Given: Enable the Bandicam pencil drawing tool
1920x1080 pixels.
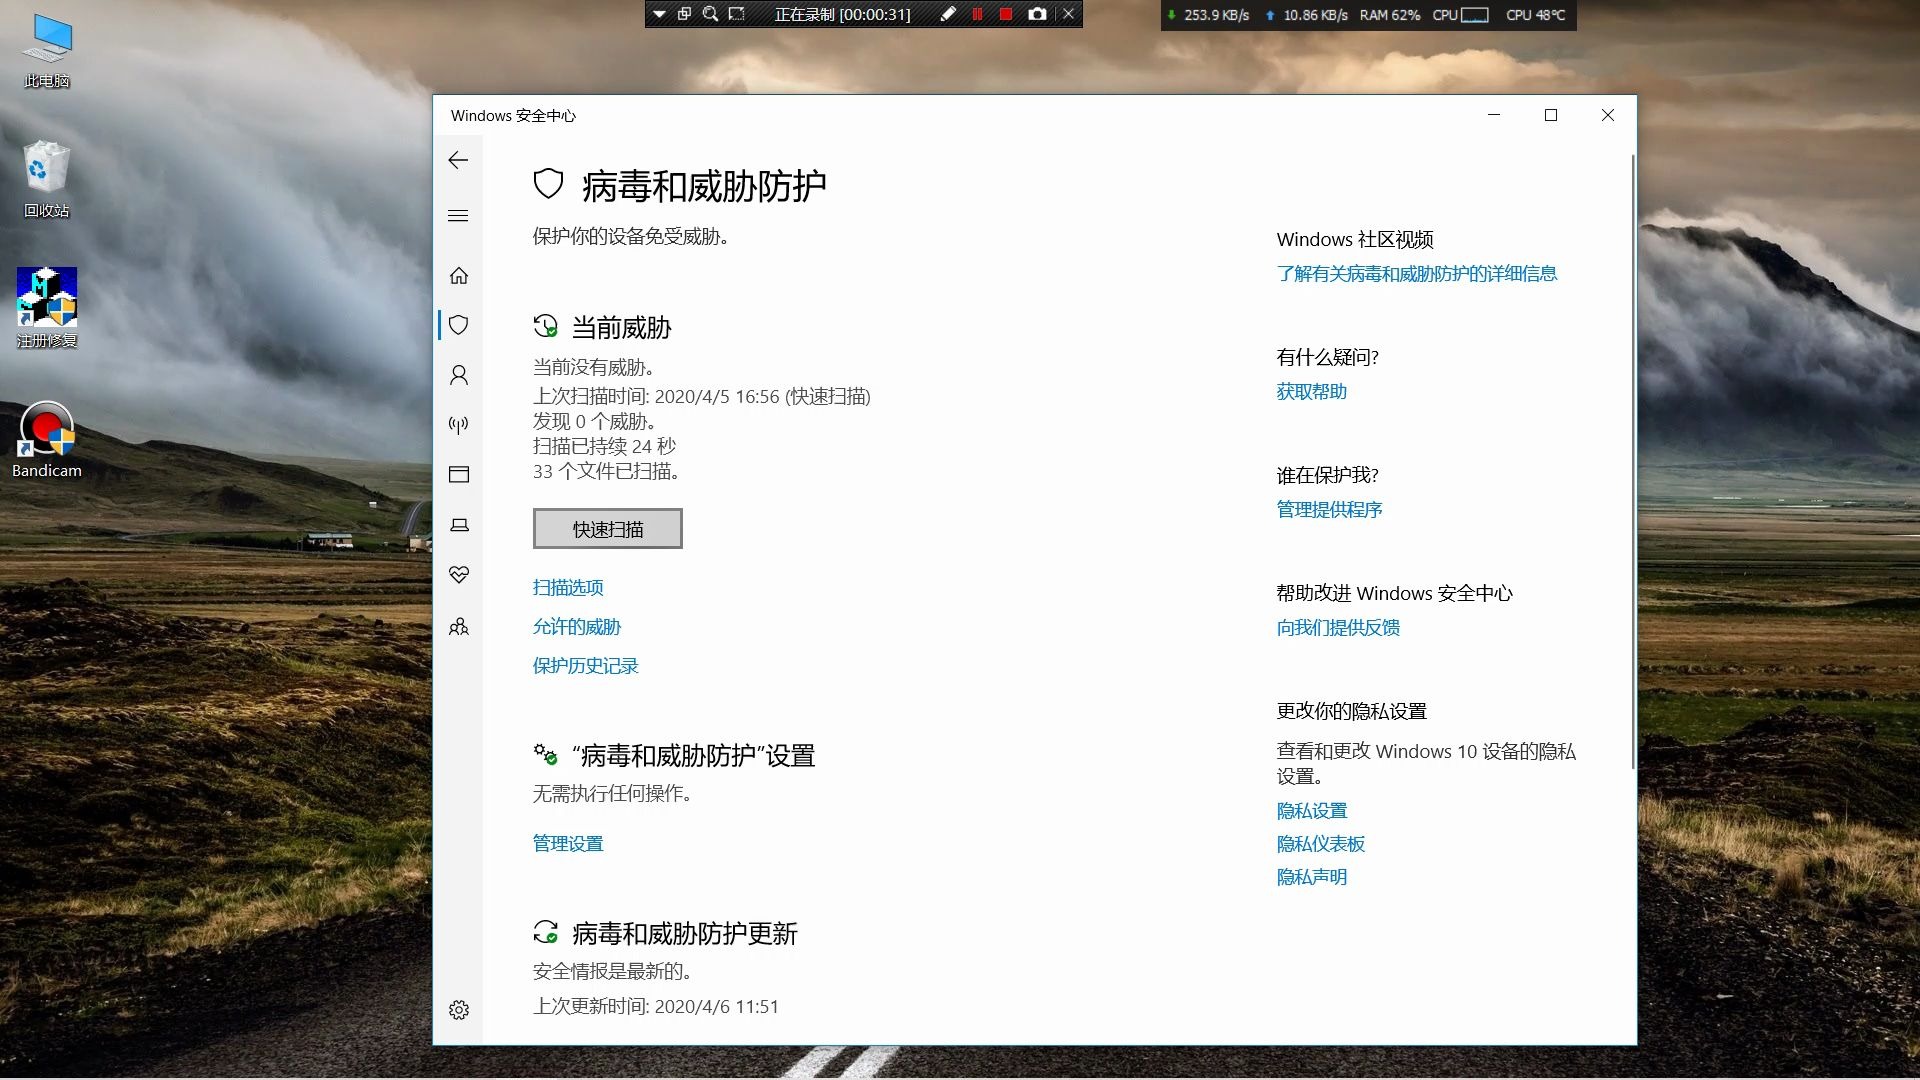Looking at the screenshot, I should click(948, 14).
